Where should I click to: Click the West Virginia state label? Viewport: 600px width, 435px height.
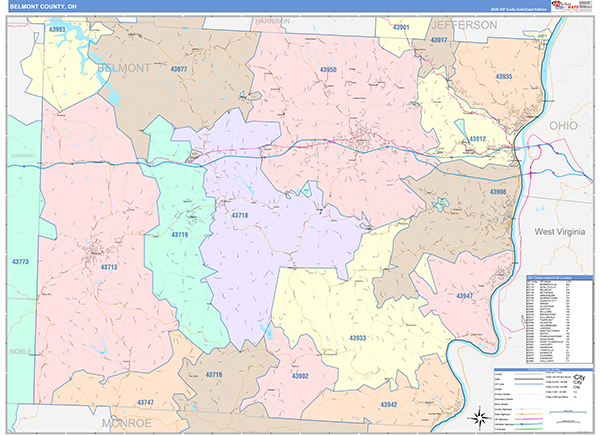(559, 231)
